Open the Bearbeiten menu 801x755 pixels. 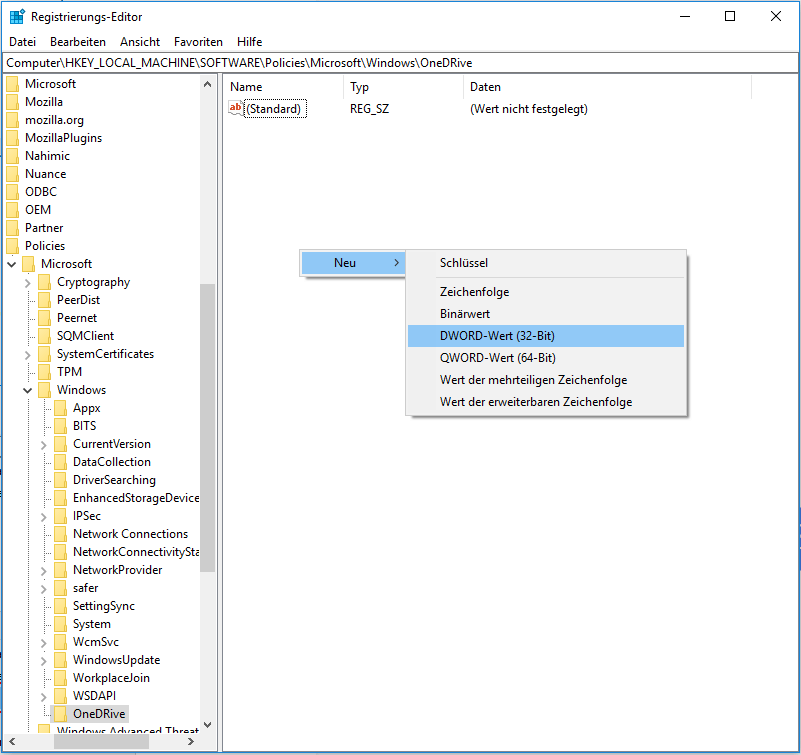coord(78,42)
